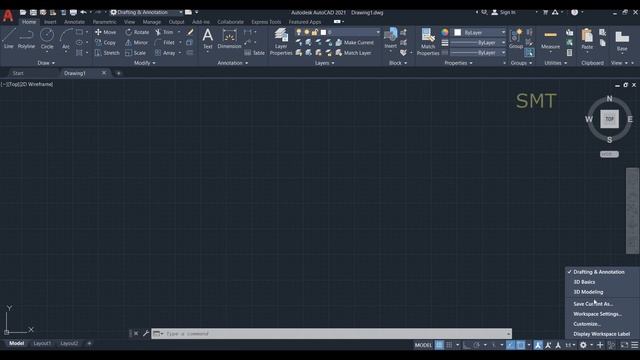Image resolution: width=640 pixels, height=360 pixels.
Task: Select the Polyline tool
Action: tap(27, 38)
